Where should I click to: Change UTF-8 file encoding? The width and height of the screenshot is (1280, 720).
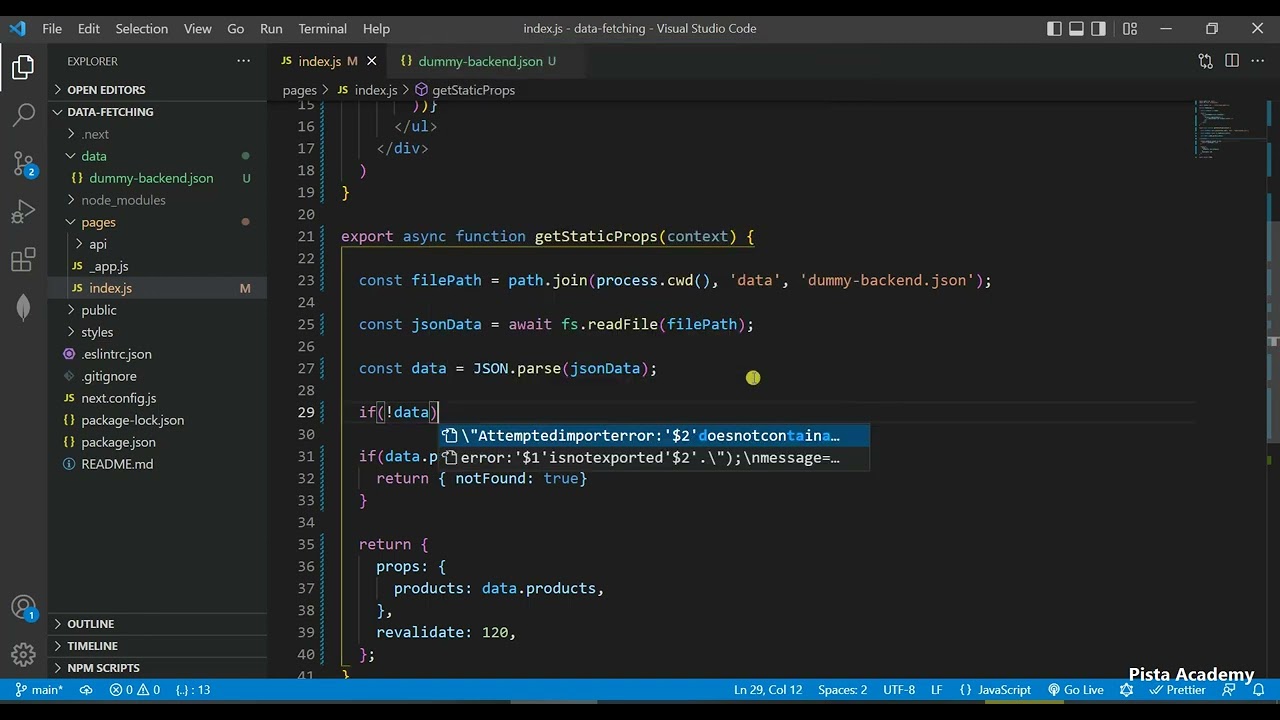tap(899, 690)
